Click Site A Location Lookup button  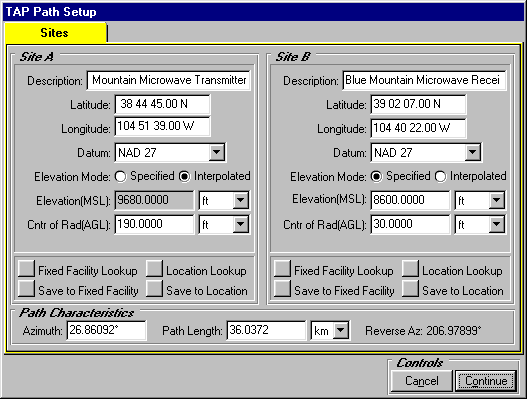pos(154,268)
